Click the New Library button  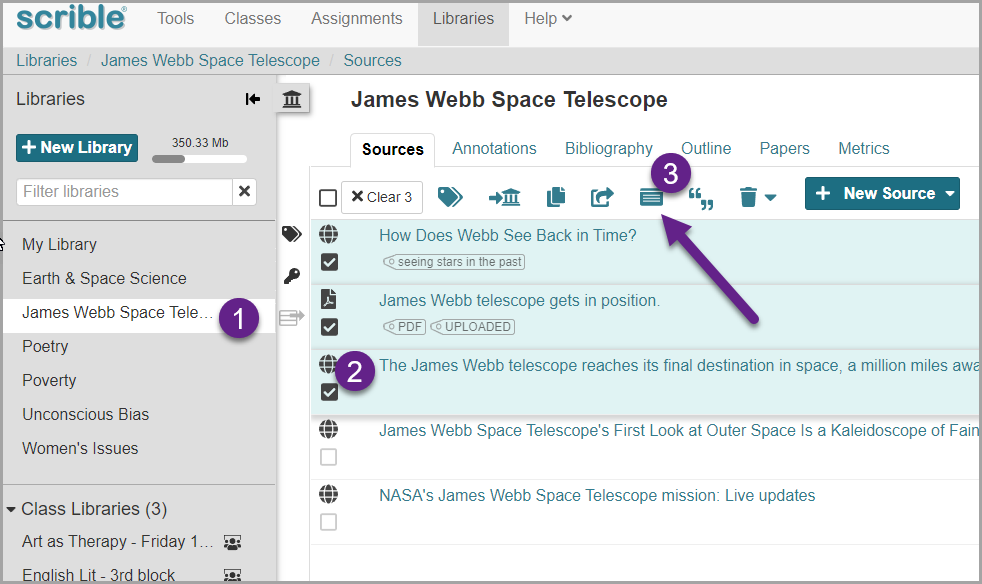click(77, 148)
